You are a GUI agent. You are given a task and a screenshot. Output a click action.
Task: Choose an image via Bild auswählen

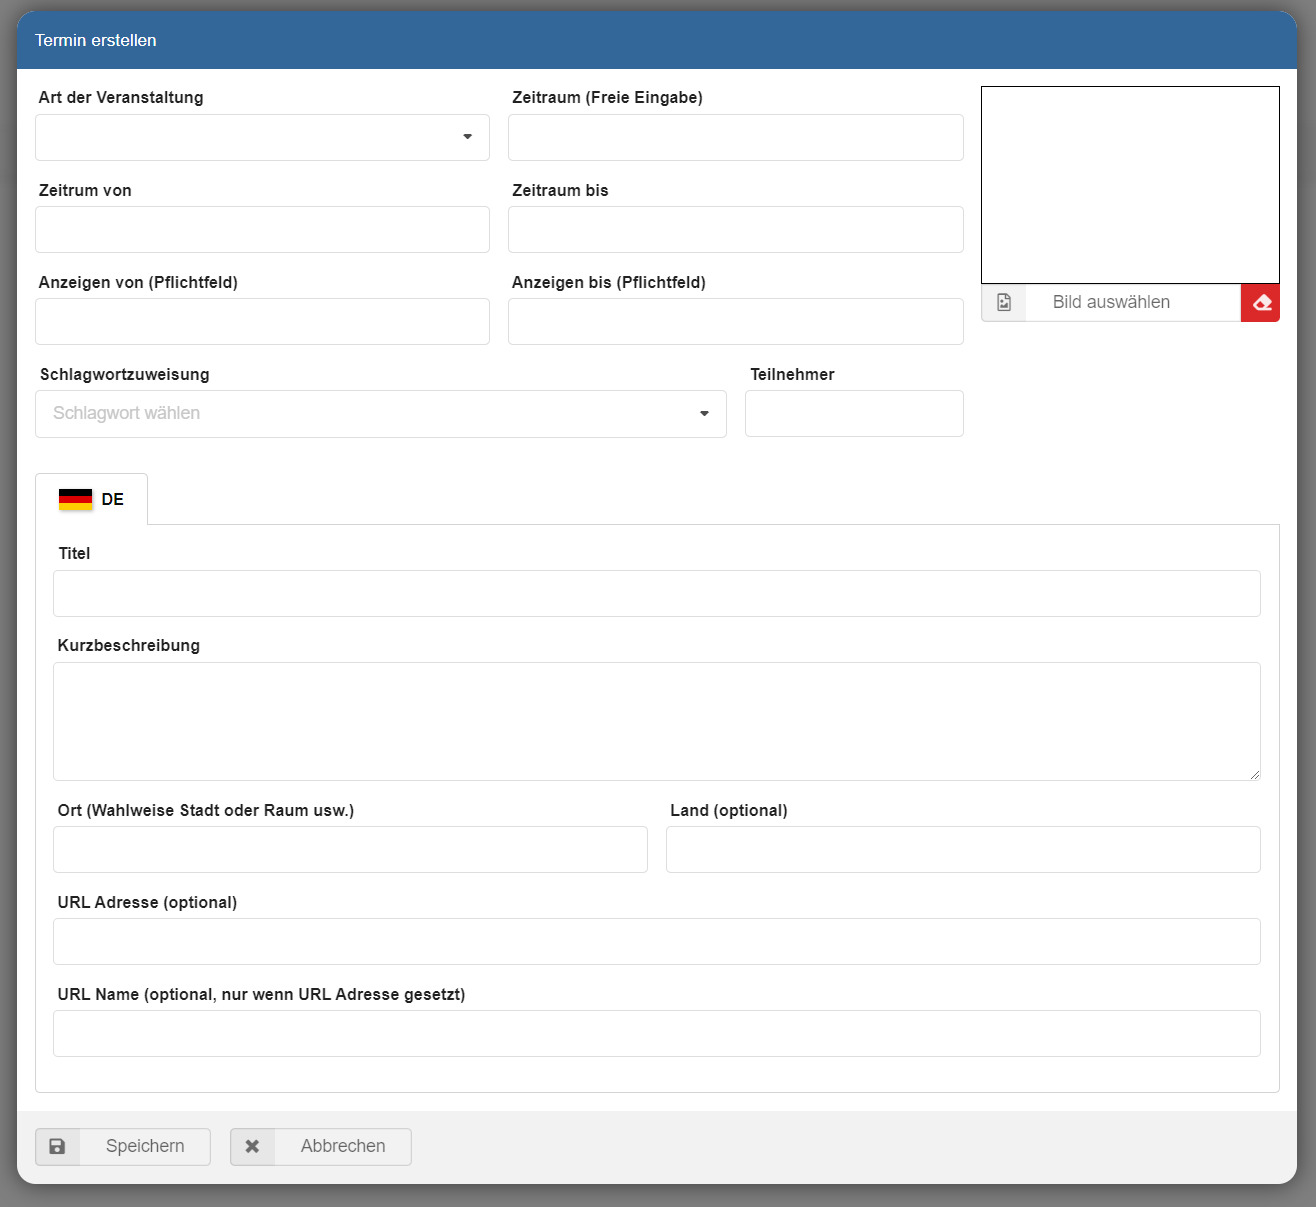[x=1110, y=303]
